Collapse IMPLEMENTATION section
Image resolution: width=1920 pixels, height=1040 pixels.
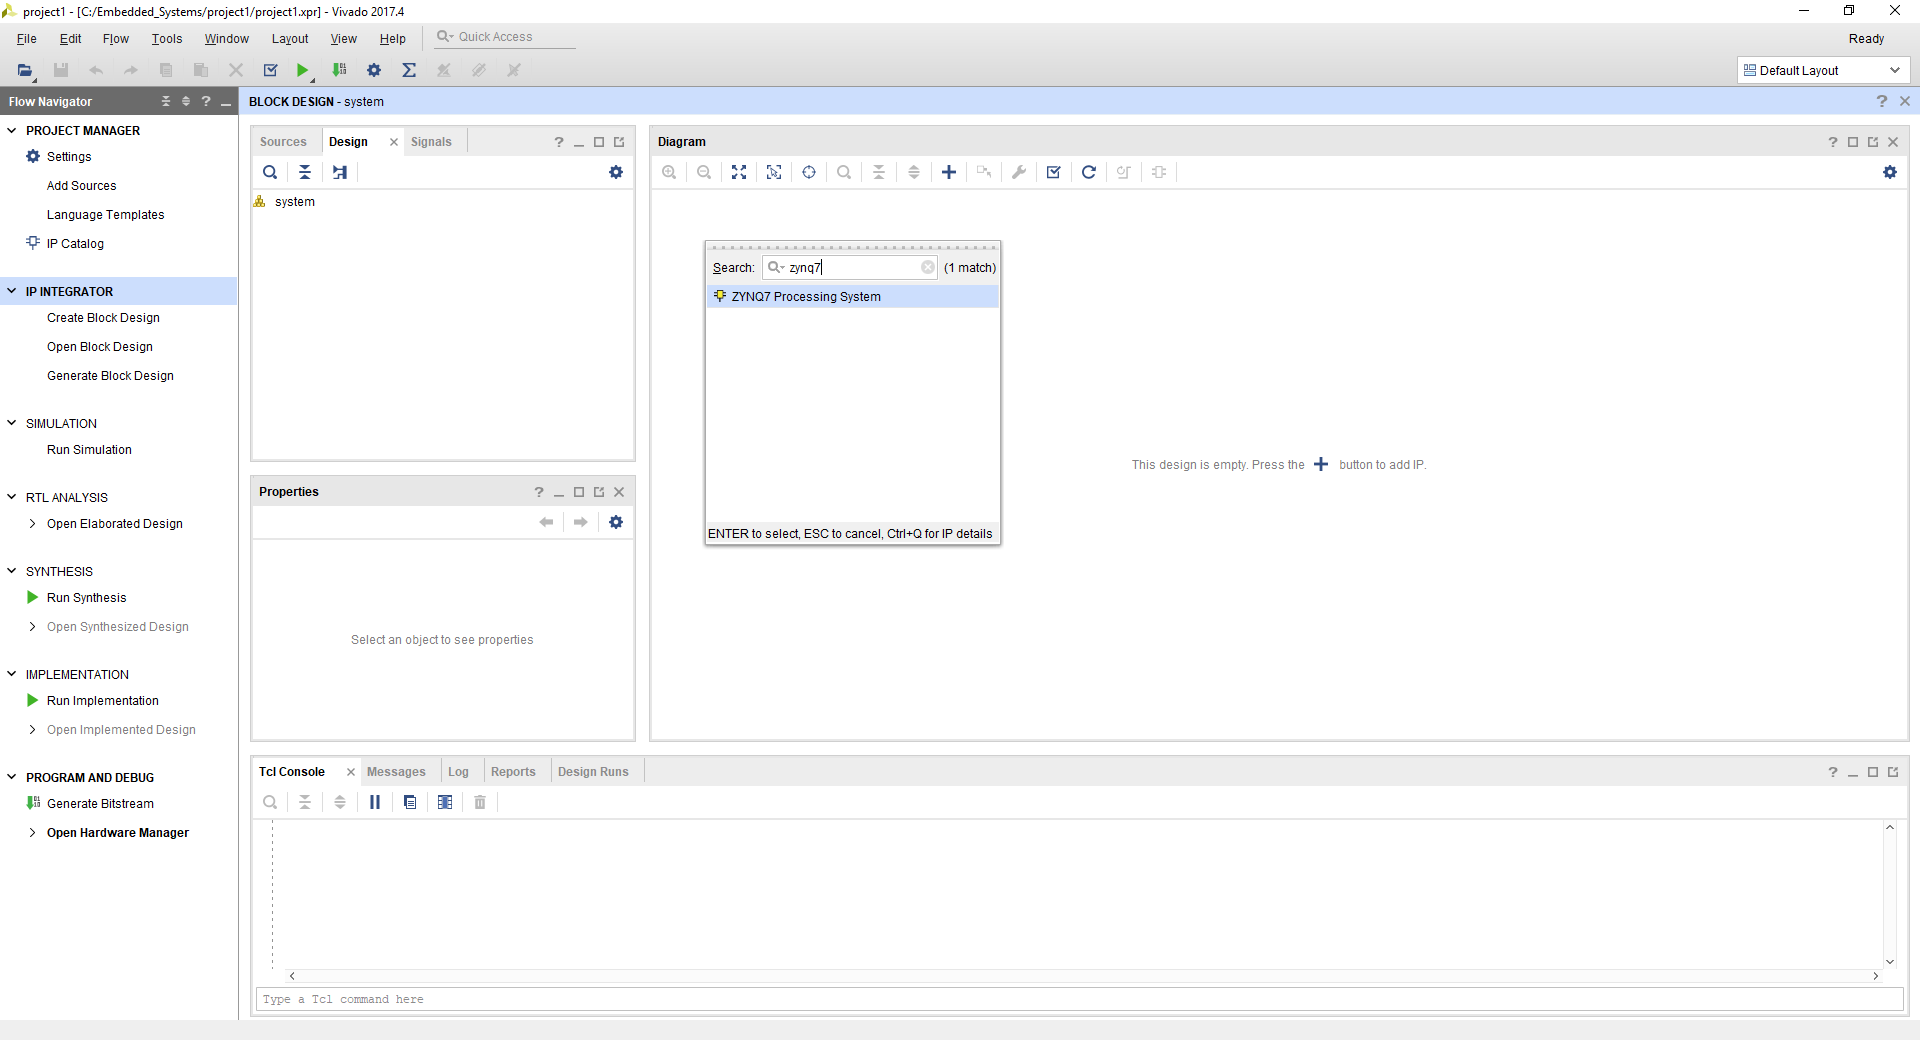pyautogui.click(x=12, y=674)
